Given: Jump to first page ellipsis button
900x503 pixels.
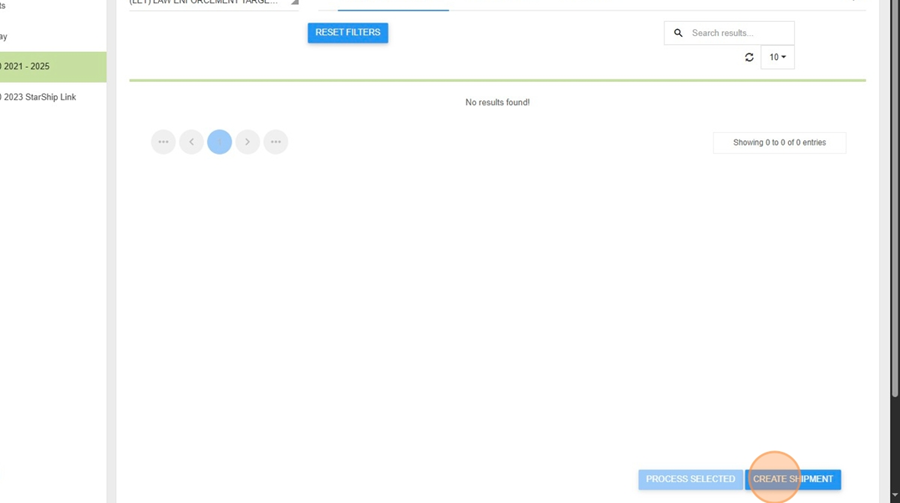Looking at the screenshot, I should coord(163,142).
